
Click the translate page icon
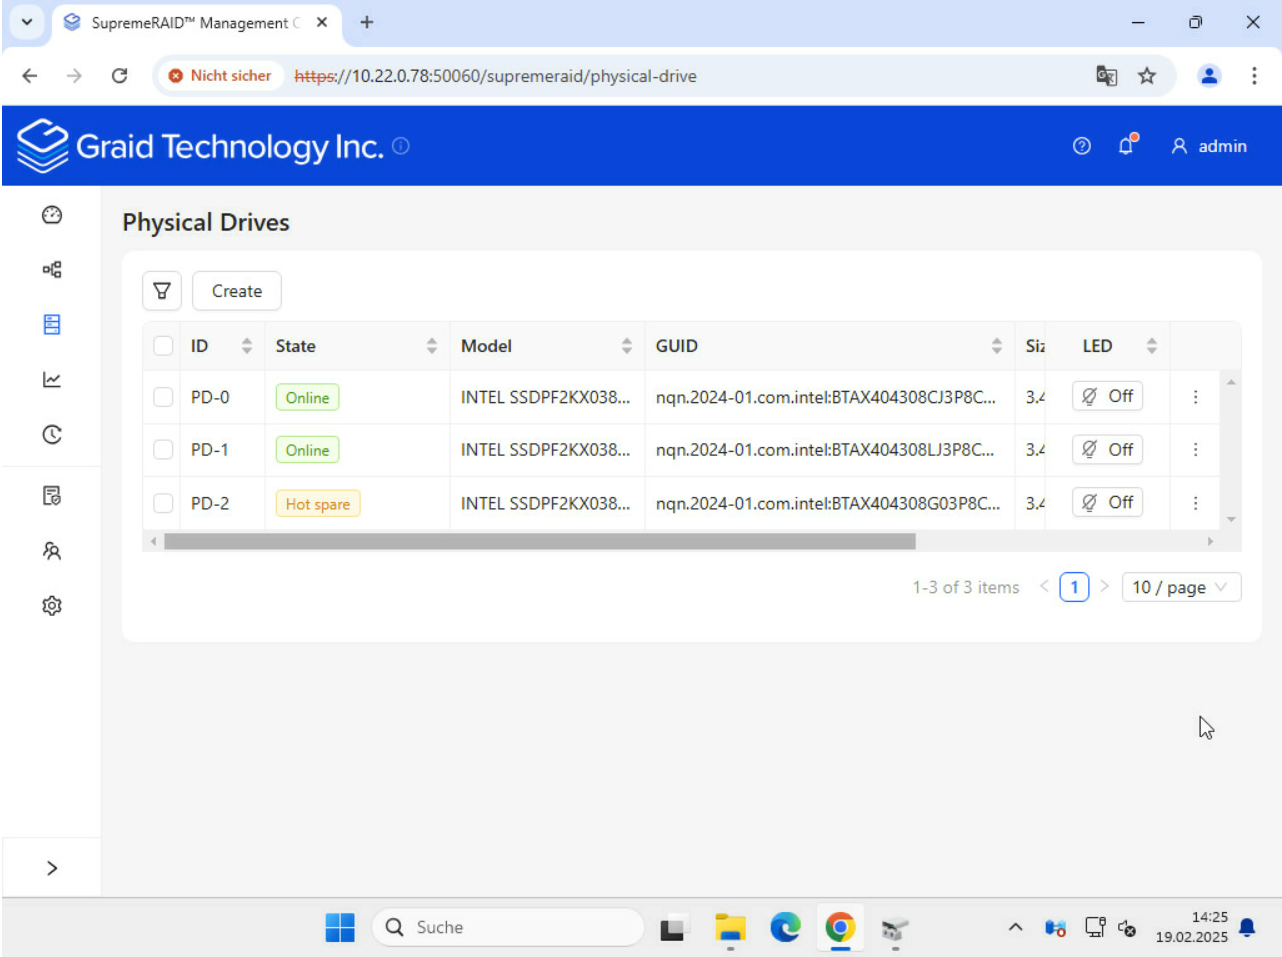(1106, 75)
